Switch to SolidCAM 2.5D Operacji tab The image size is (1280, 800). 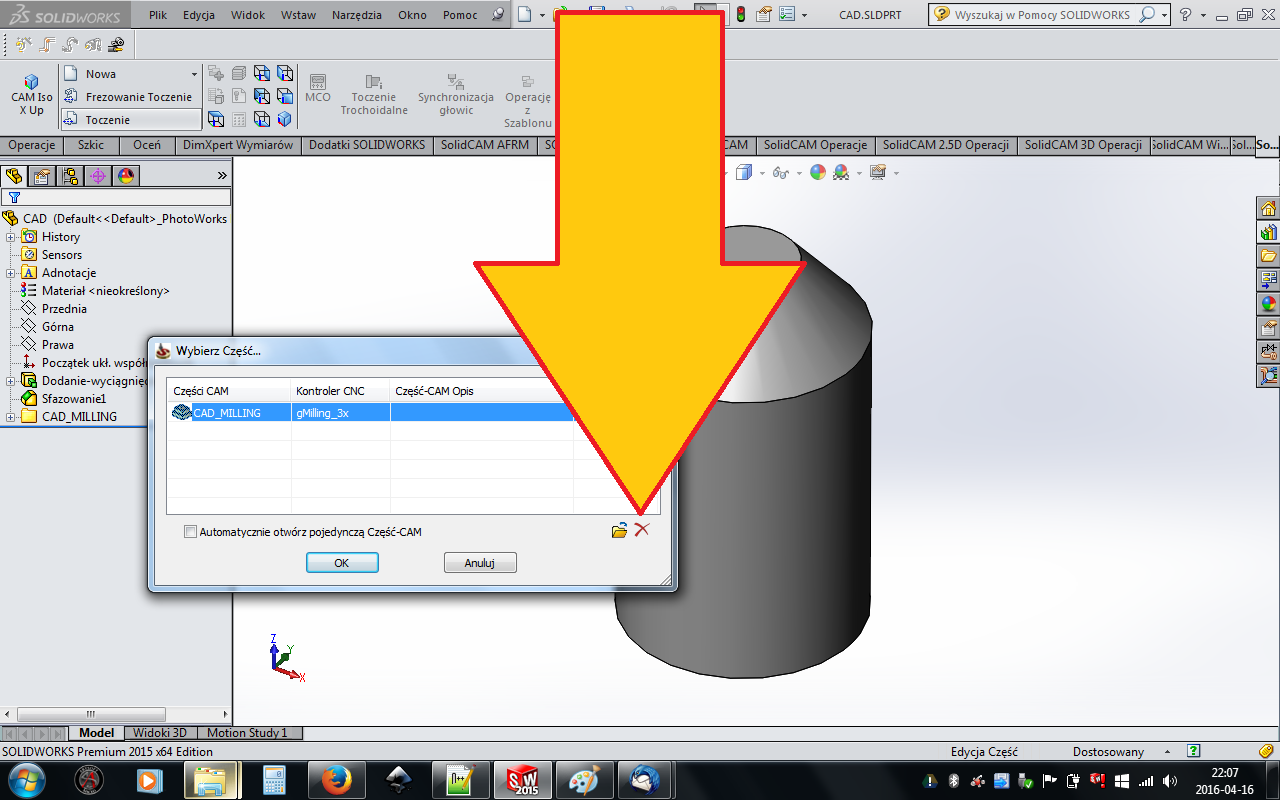pyautogui.click(x=945, y=145)
